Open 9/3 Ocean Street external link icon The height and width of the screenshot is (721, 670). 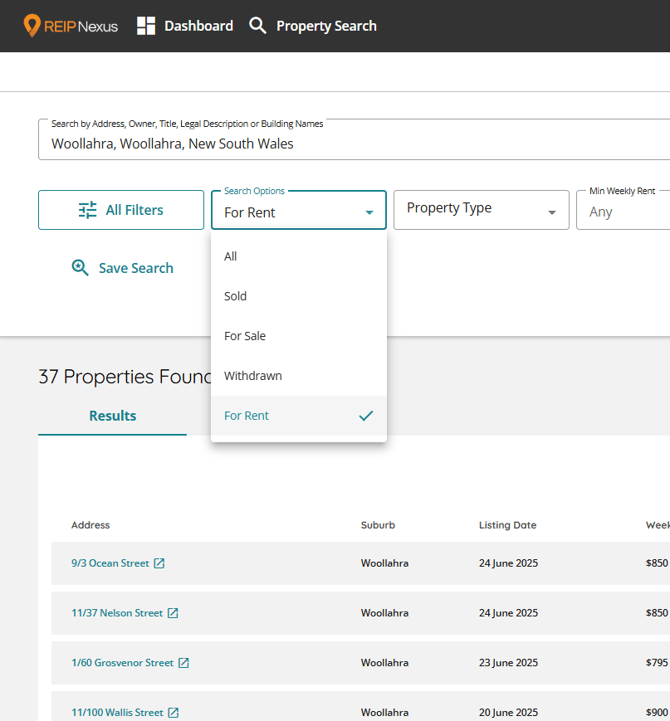click(x=159, y=563)
